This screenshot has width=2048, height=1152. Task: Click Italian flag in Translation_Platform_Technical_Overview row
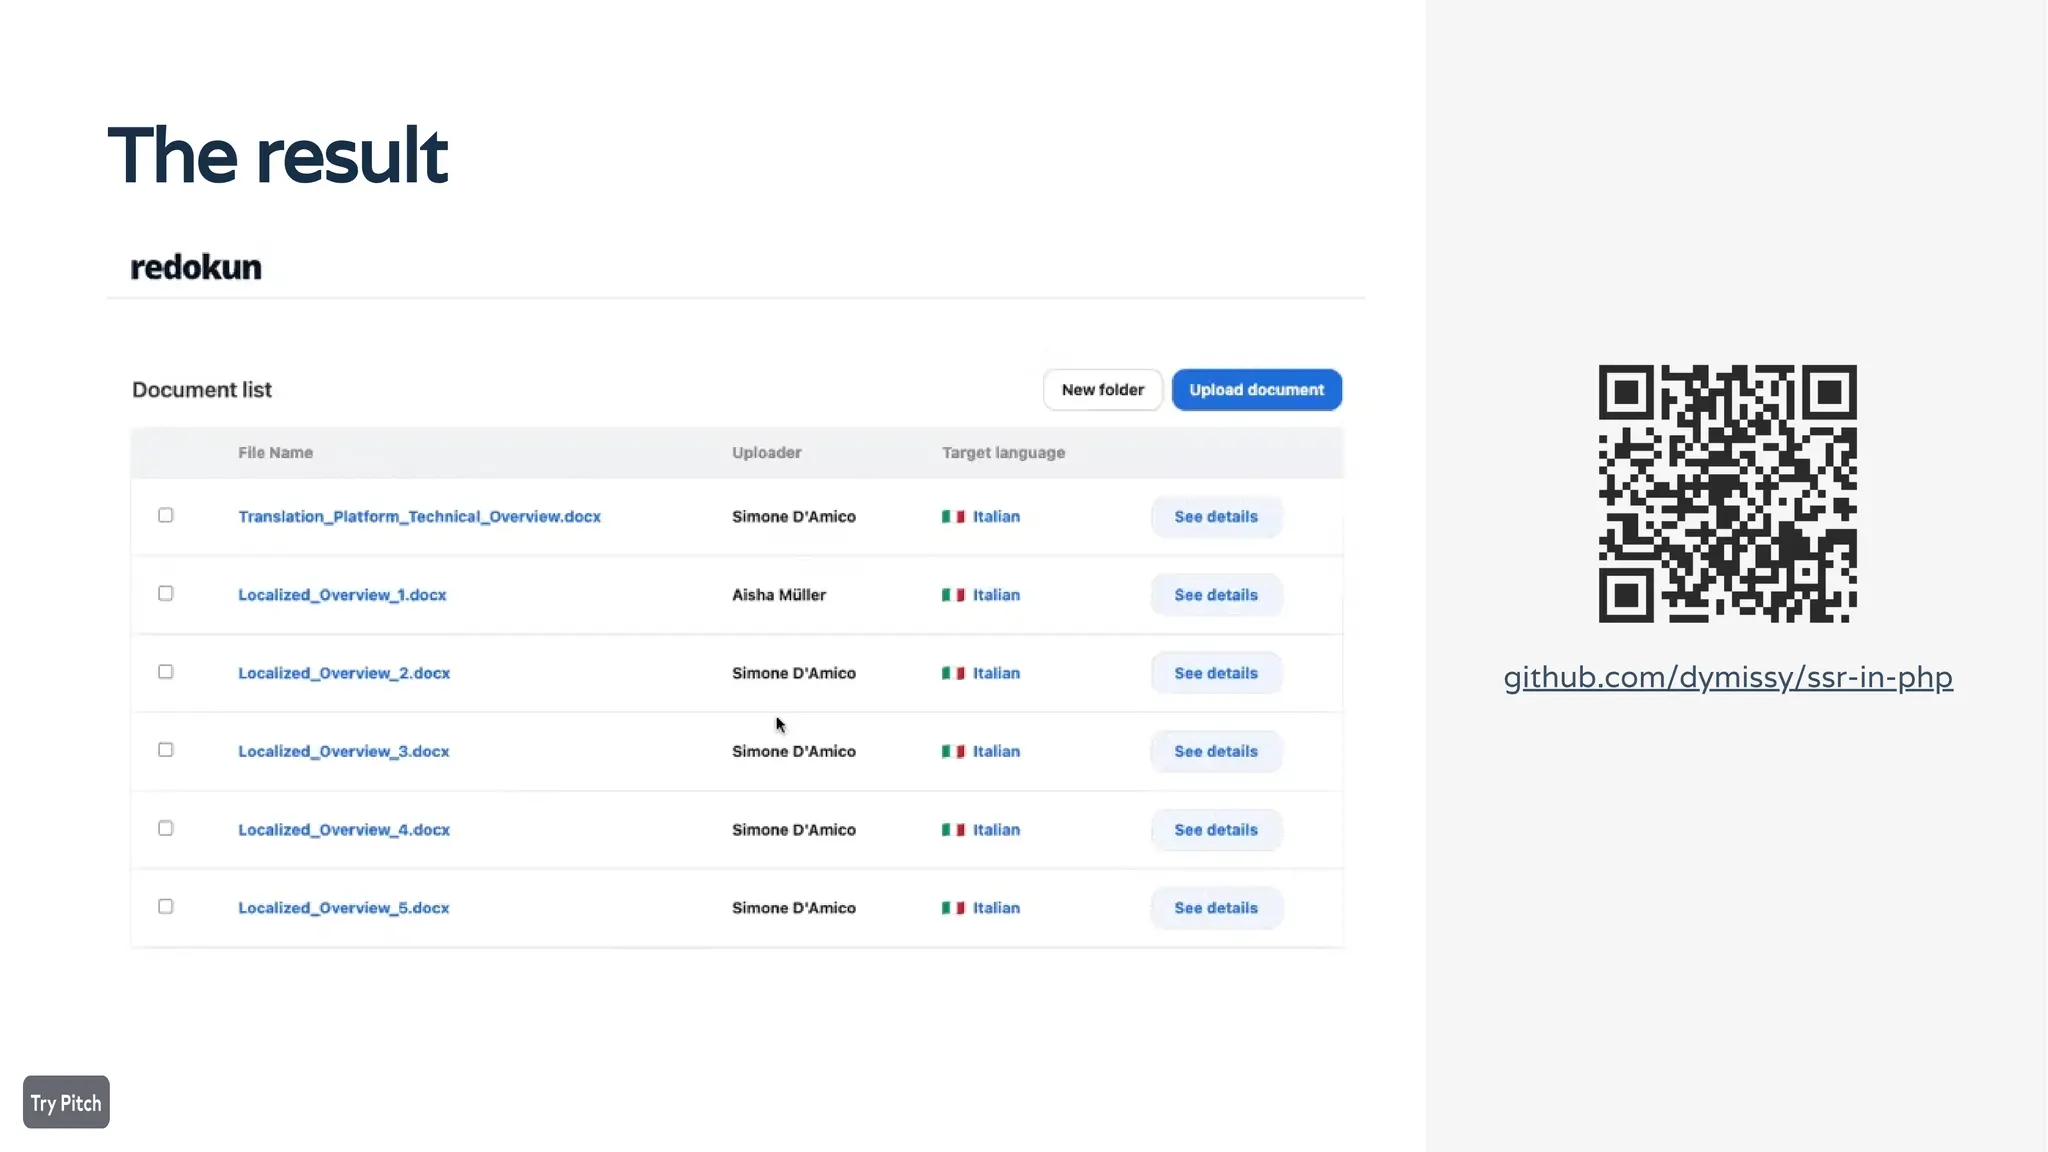coord(953,517)
